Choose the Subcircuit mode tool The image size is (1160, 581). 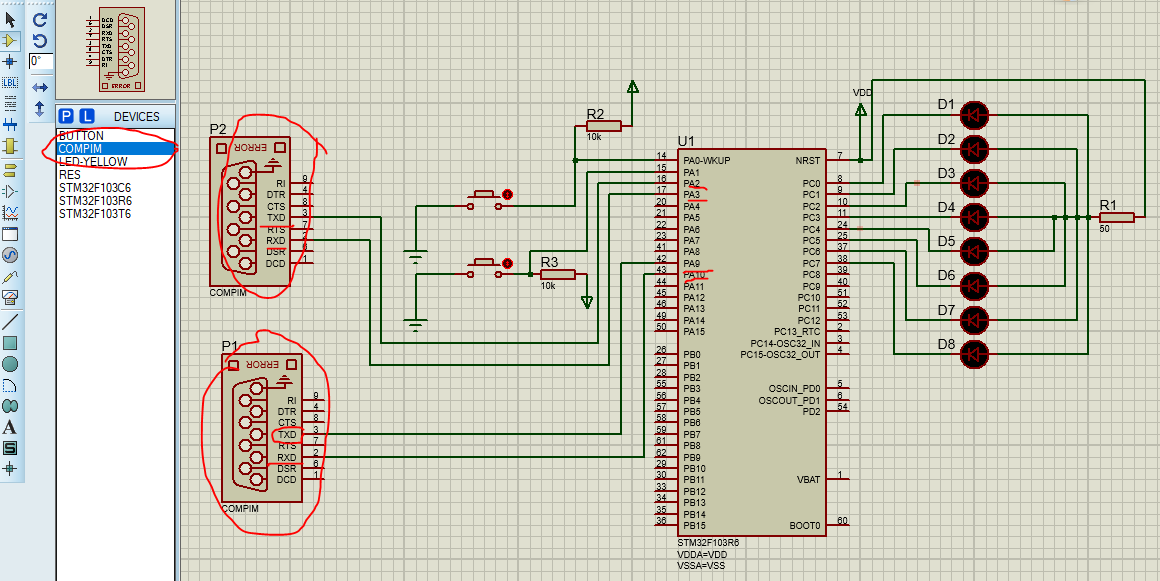[10, 147]
